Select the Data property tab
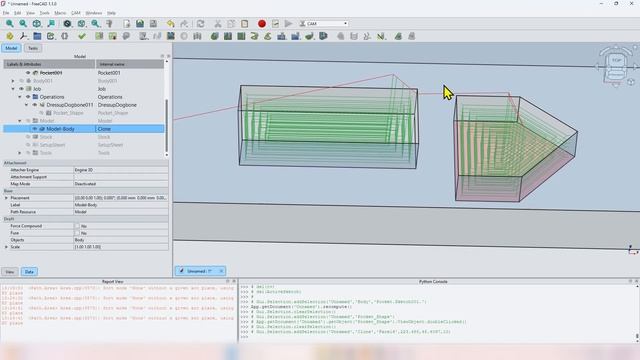The height and width of the screenshot is (360, 640). (x=29, y=272)
